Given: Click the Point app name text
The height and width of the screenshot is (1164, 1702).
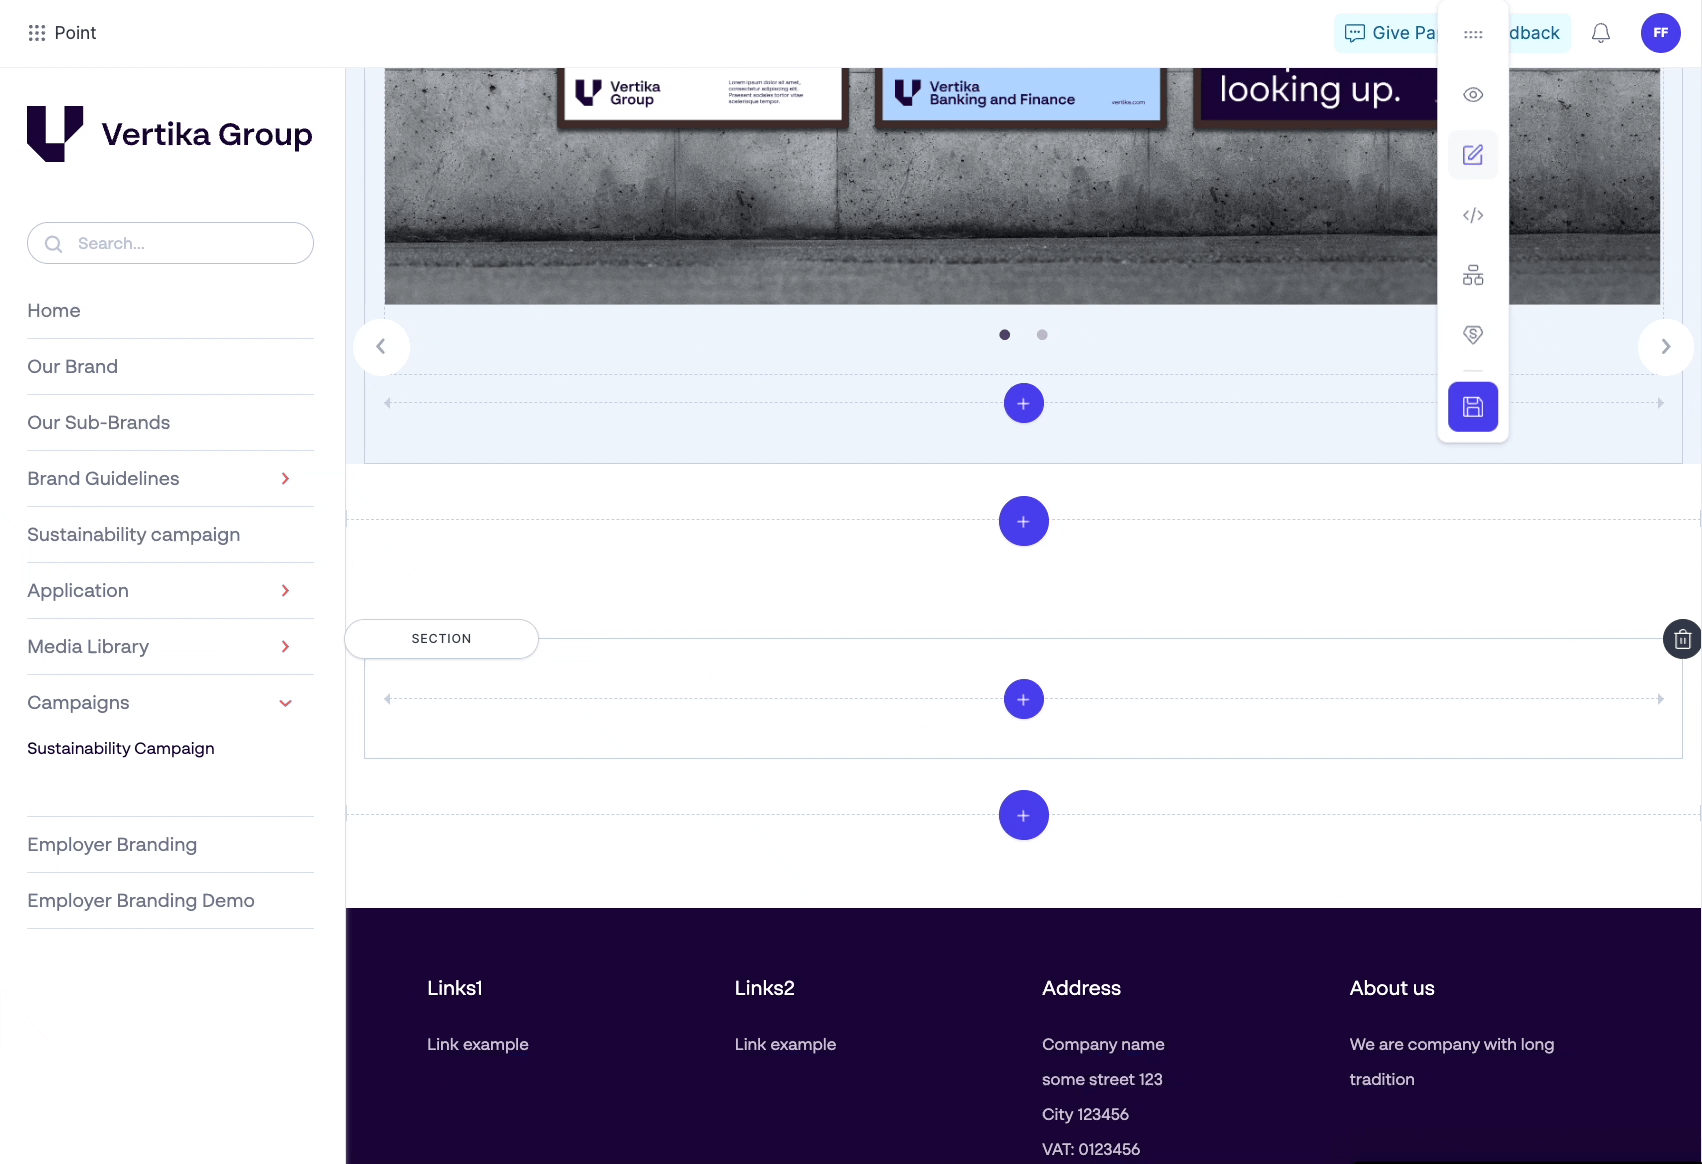Looking at the screenshot, I should pos(75,33).
